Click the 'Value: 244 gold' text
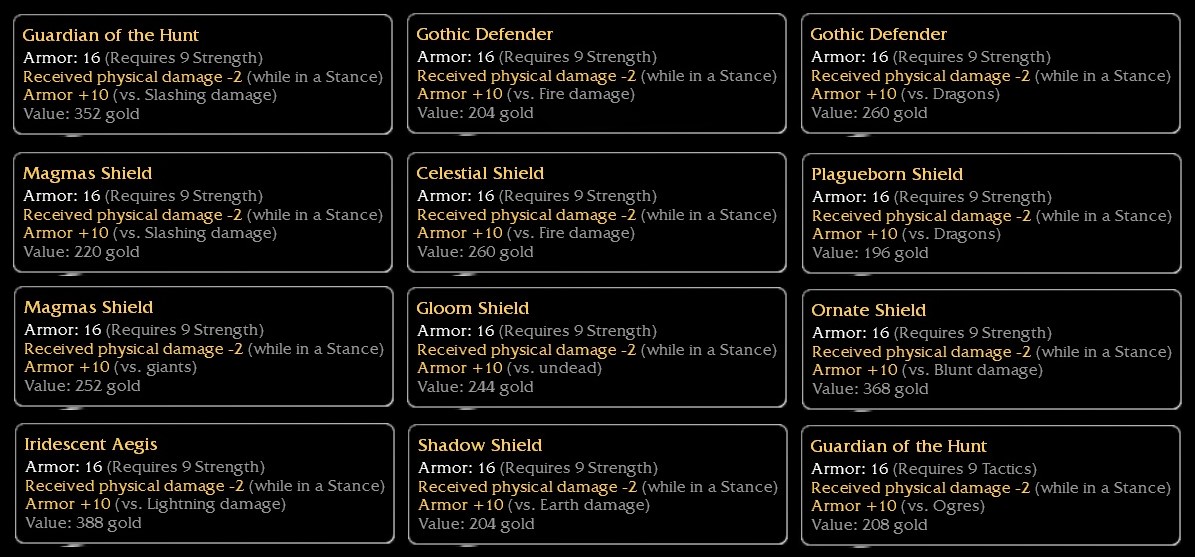The image size is (1195, 557). click(x=475, y=387)
